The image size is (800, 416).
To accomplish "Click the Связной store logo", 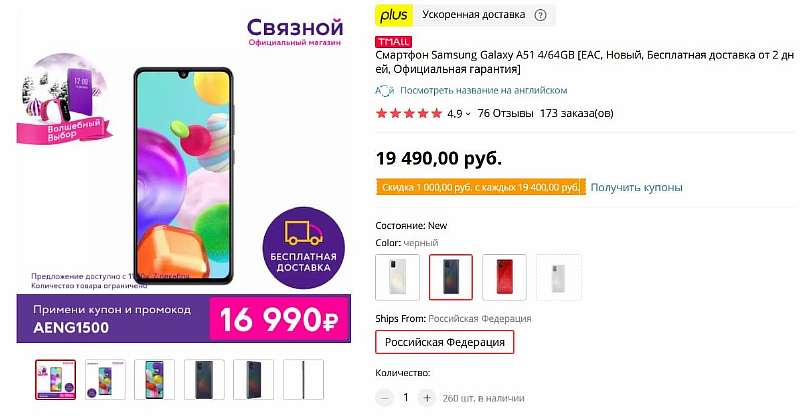I will [295, 32].
